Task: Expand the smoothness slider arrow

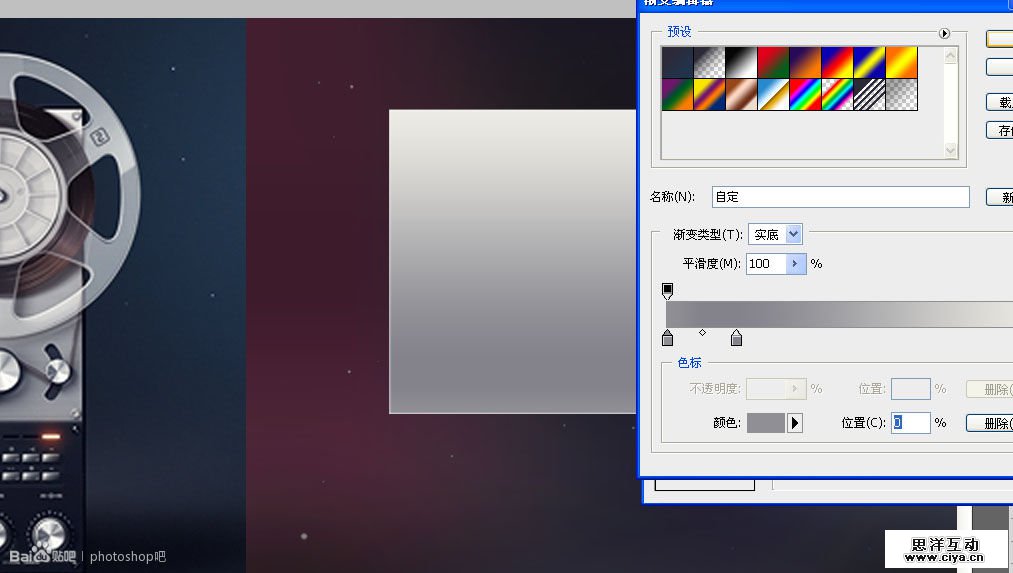Action: (795, 264)
